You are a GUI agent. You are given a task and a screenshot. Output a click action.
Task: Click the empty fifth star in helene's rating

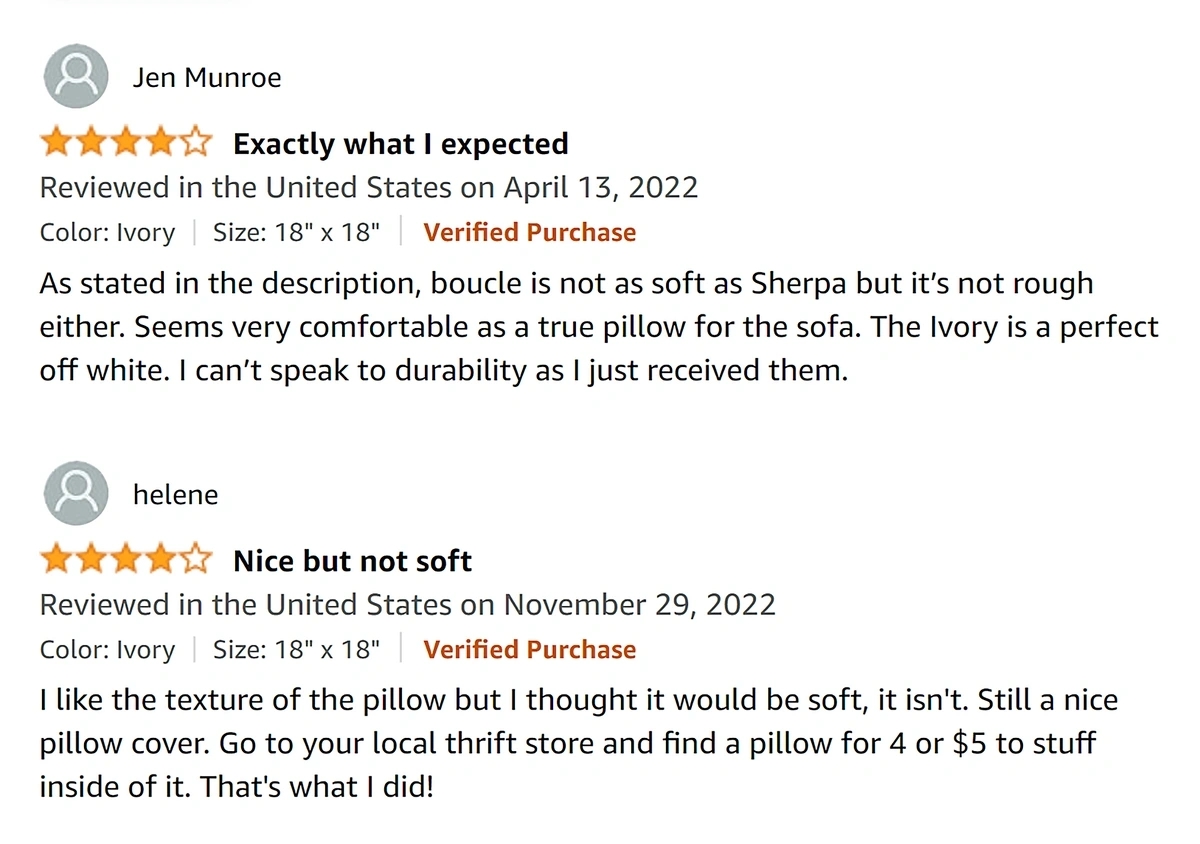point(197,561)
